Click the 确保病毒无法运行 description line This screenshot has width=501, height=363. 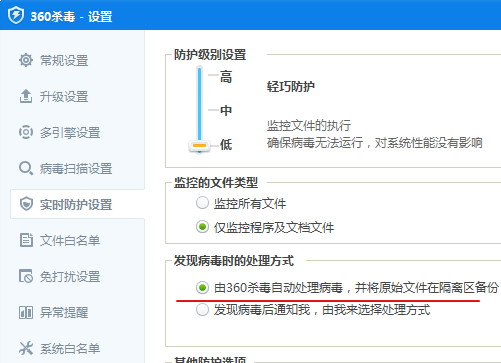[x=375, y=143]
